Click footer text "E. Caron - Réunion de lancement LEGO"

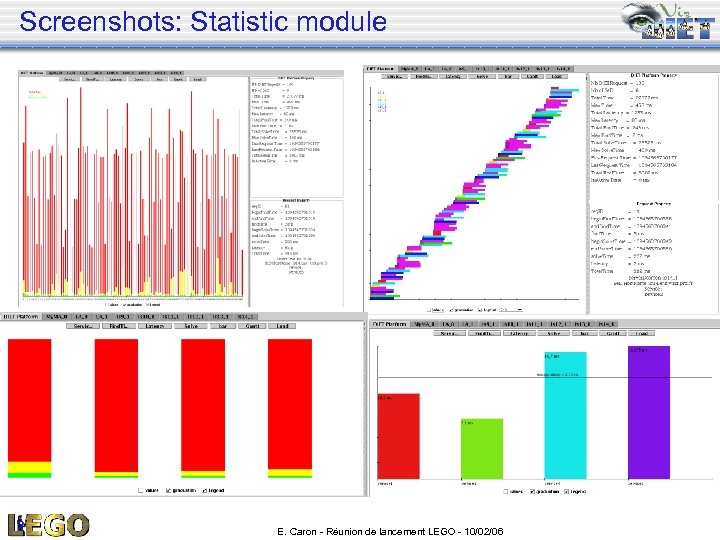[366, 532]
